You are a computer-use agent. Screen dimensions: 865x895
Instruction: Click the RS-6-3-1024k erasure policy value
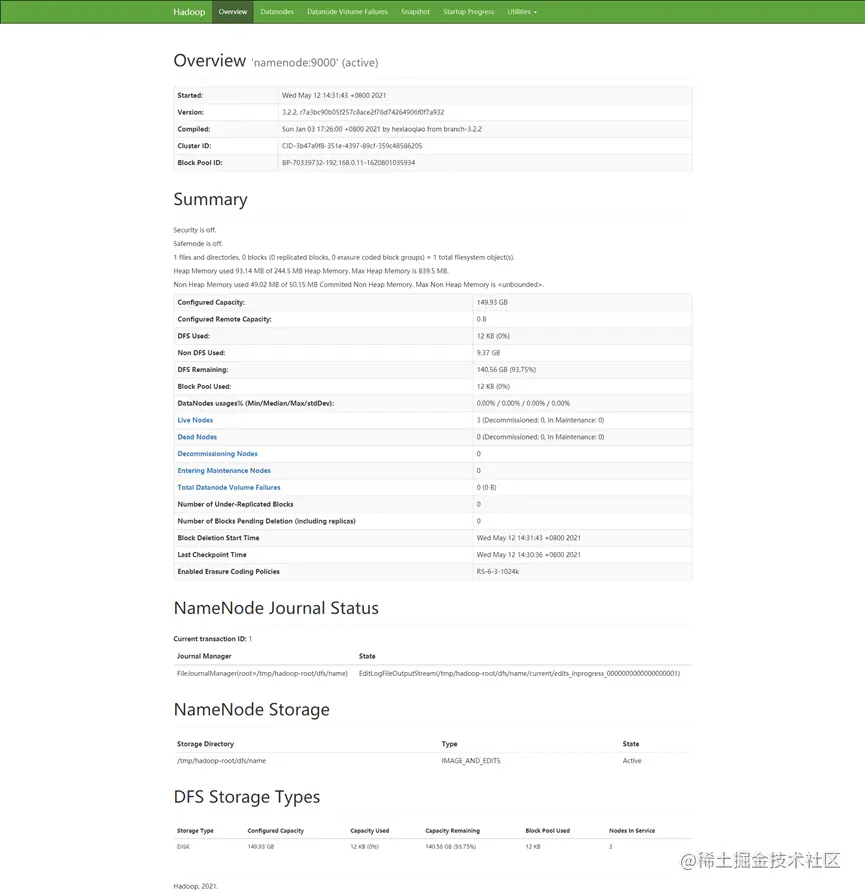coord(498,572)
